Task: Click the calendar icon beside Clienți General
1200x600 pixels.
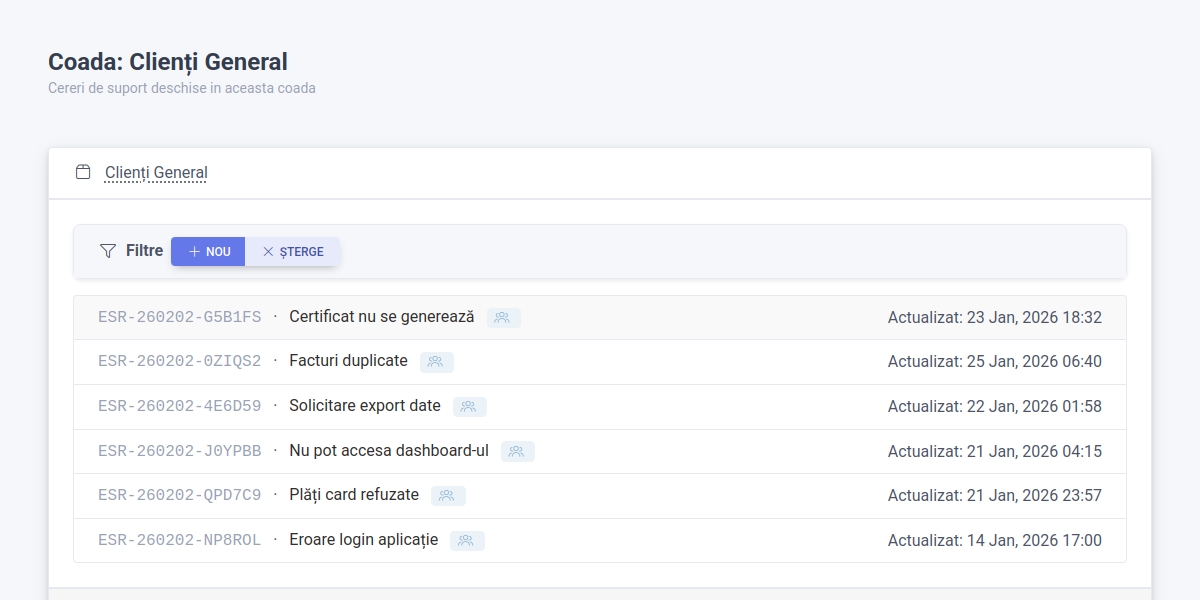Action: click(83, 172)
